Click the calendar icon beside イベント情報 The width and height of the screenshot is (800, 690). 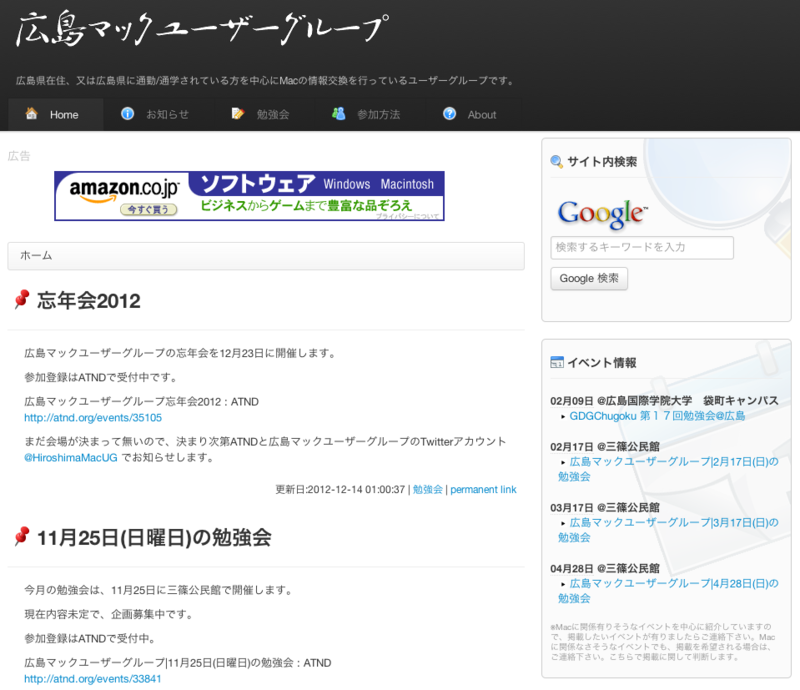557,362
